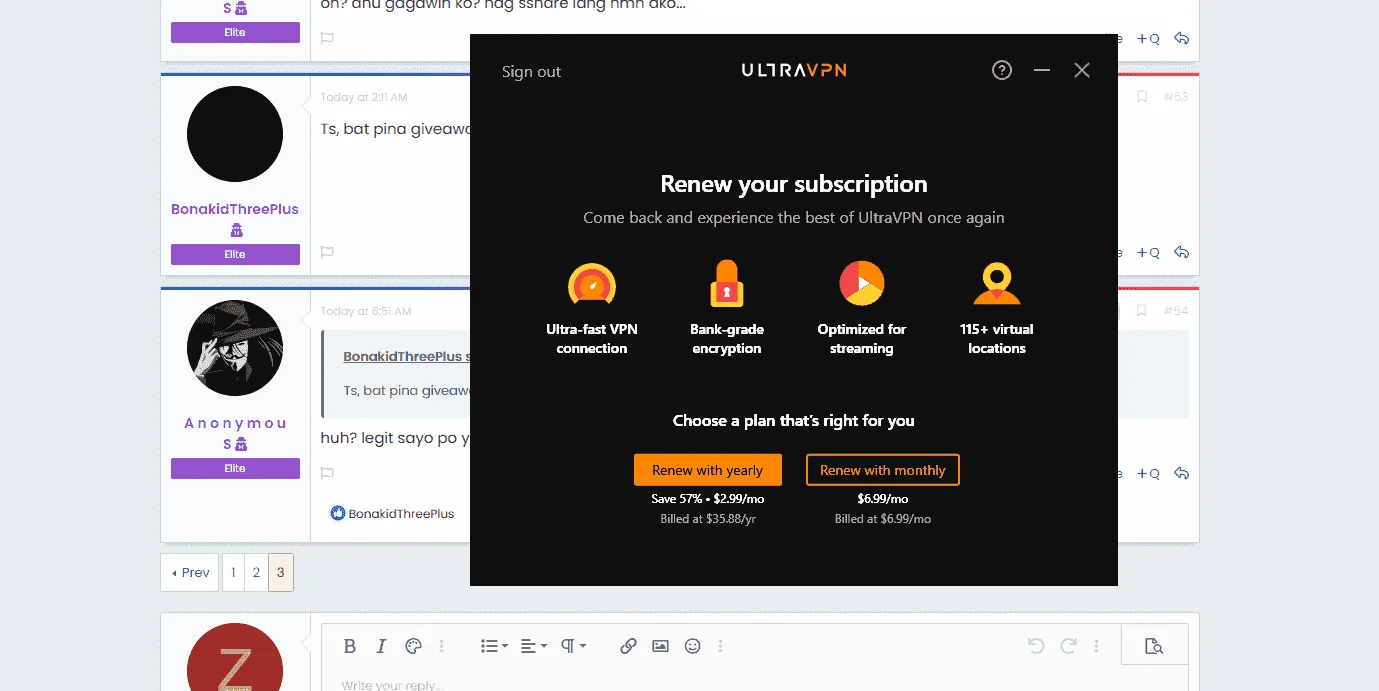Click Elite badge under Anonymous in post #54
This screenshot has width=1379, height=691.
click(x=235, y=468)
